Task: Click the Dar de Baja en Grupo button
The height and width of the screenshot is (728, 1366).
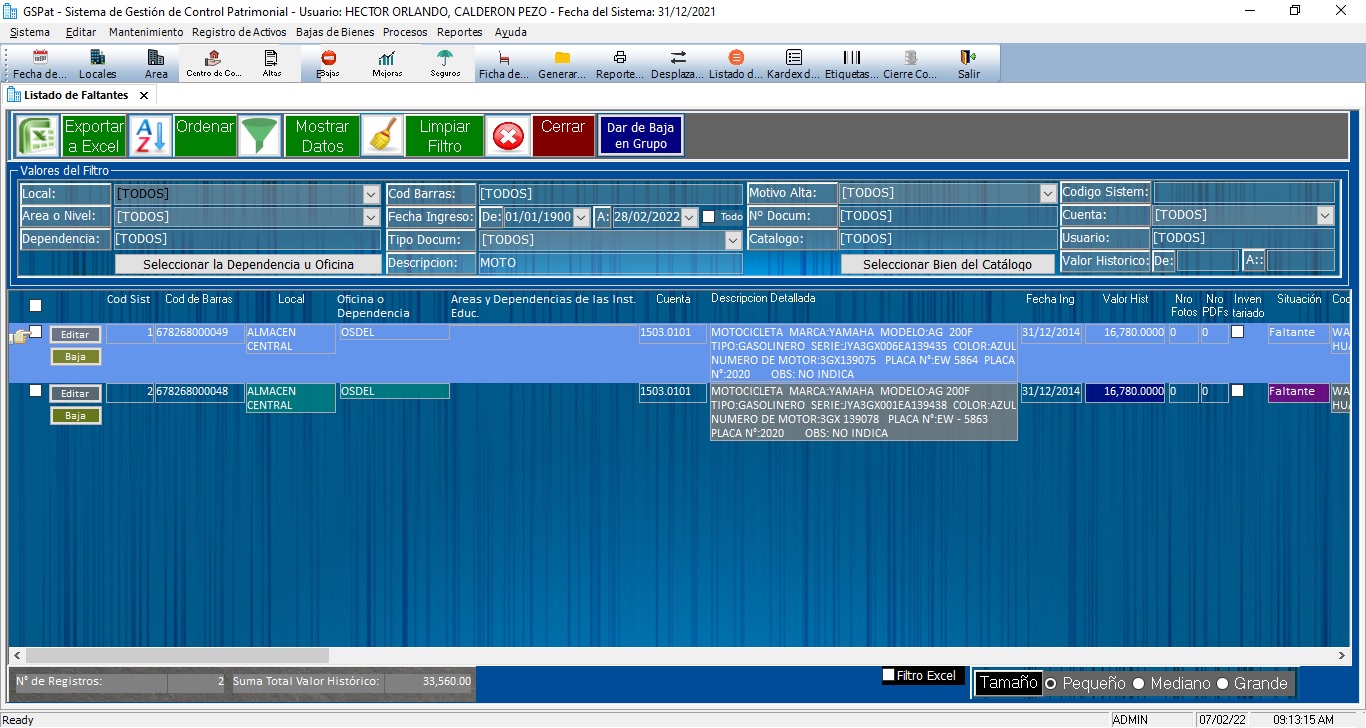Action: (640, 136)
